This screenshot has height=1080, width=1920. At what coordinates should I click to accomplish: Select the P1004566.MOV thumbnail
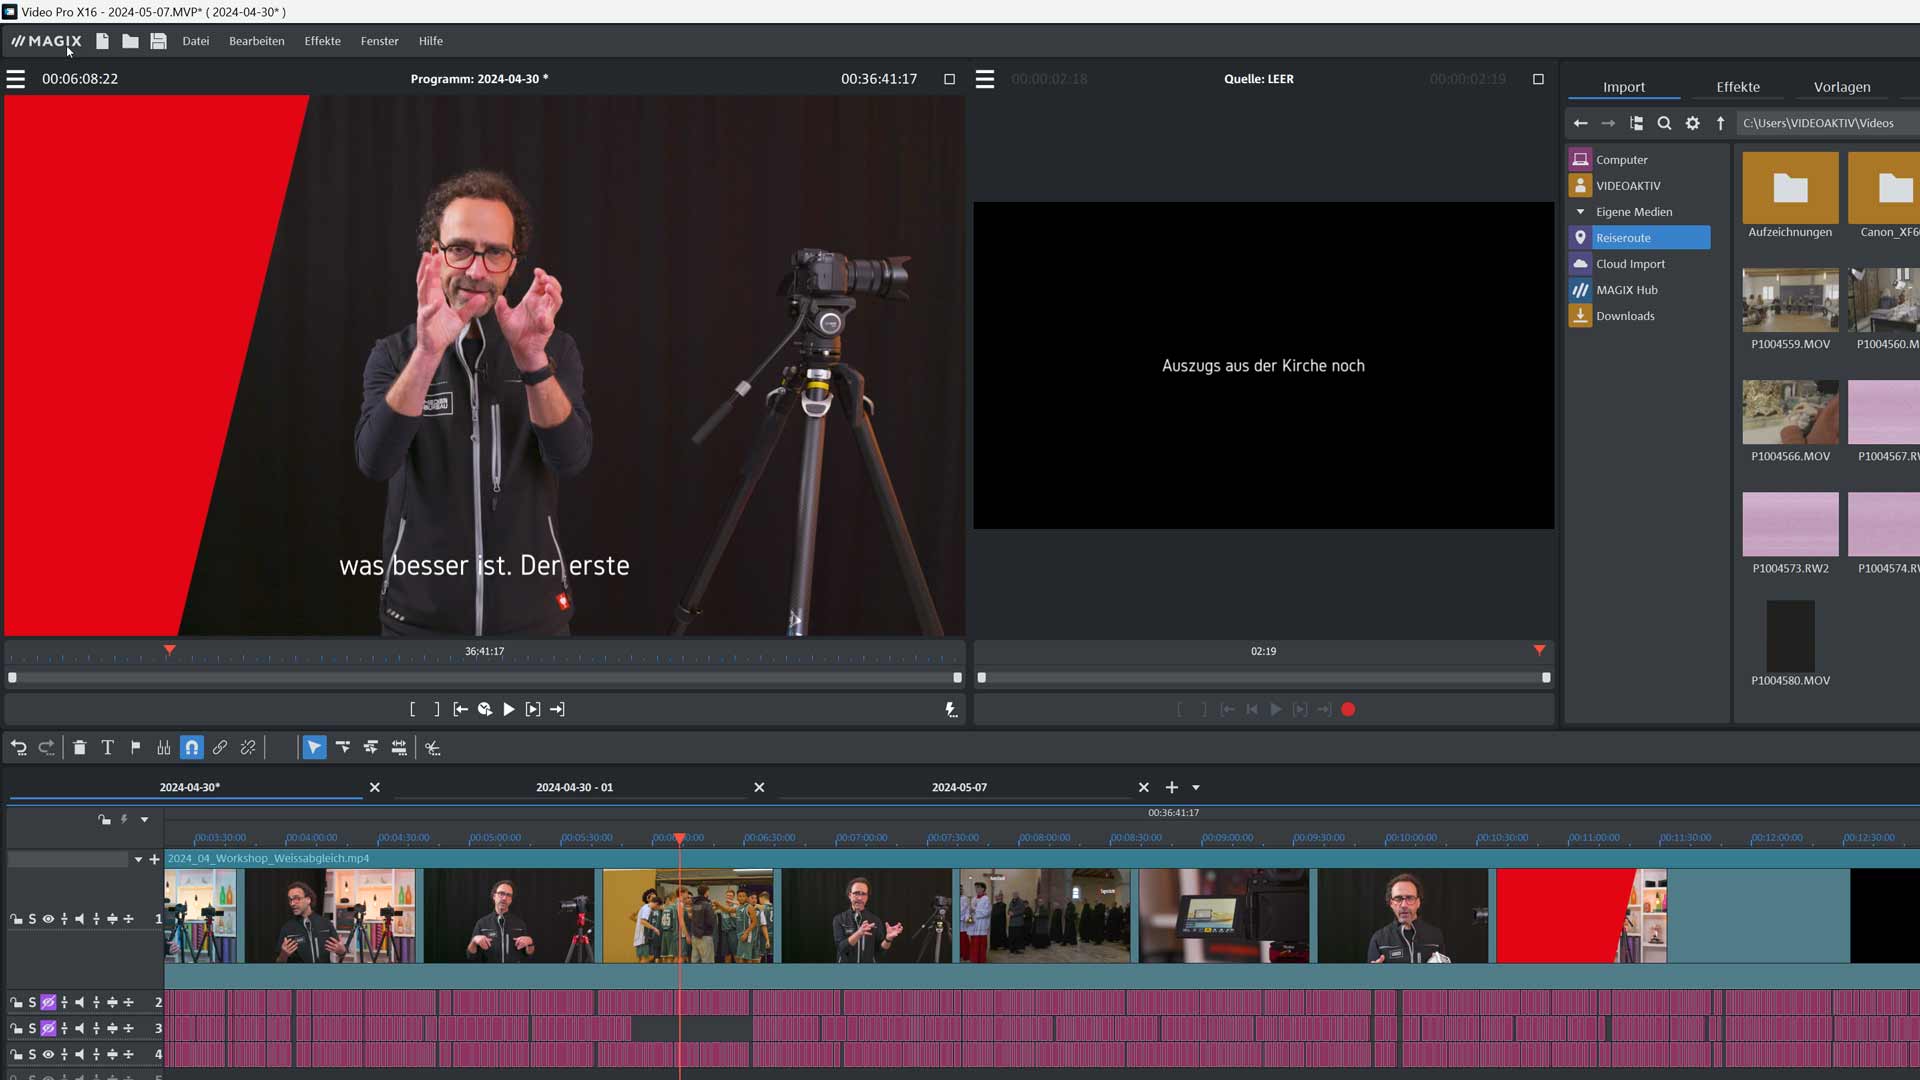[x=1790, y=412]
